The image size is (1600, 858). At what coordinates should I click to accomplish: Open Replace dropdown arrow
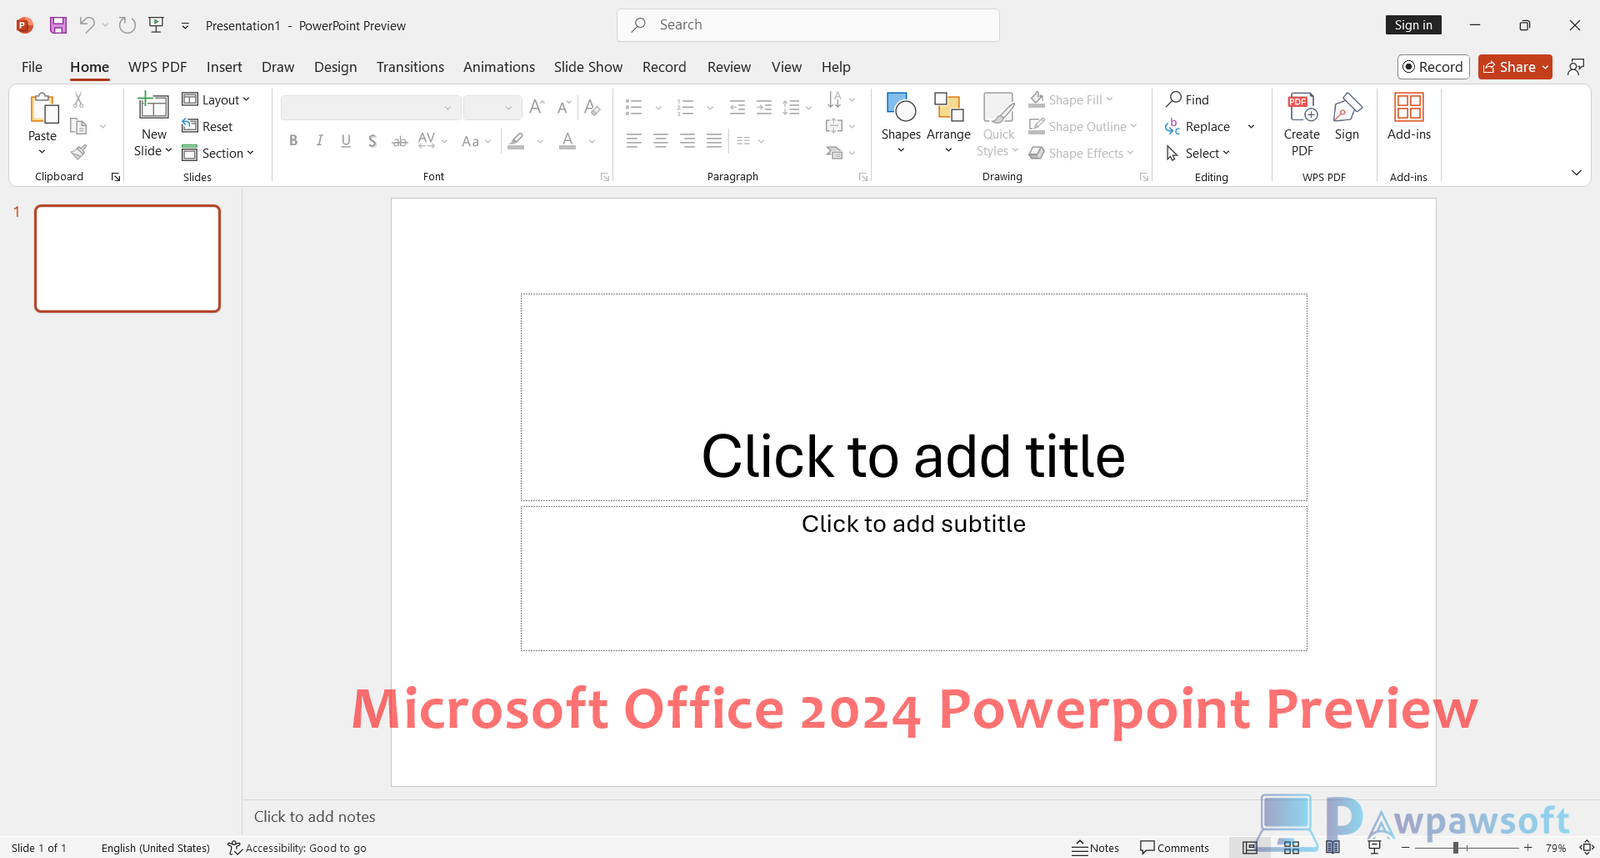(x=1251, y=127)
